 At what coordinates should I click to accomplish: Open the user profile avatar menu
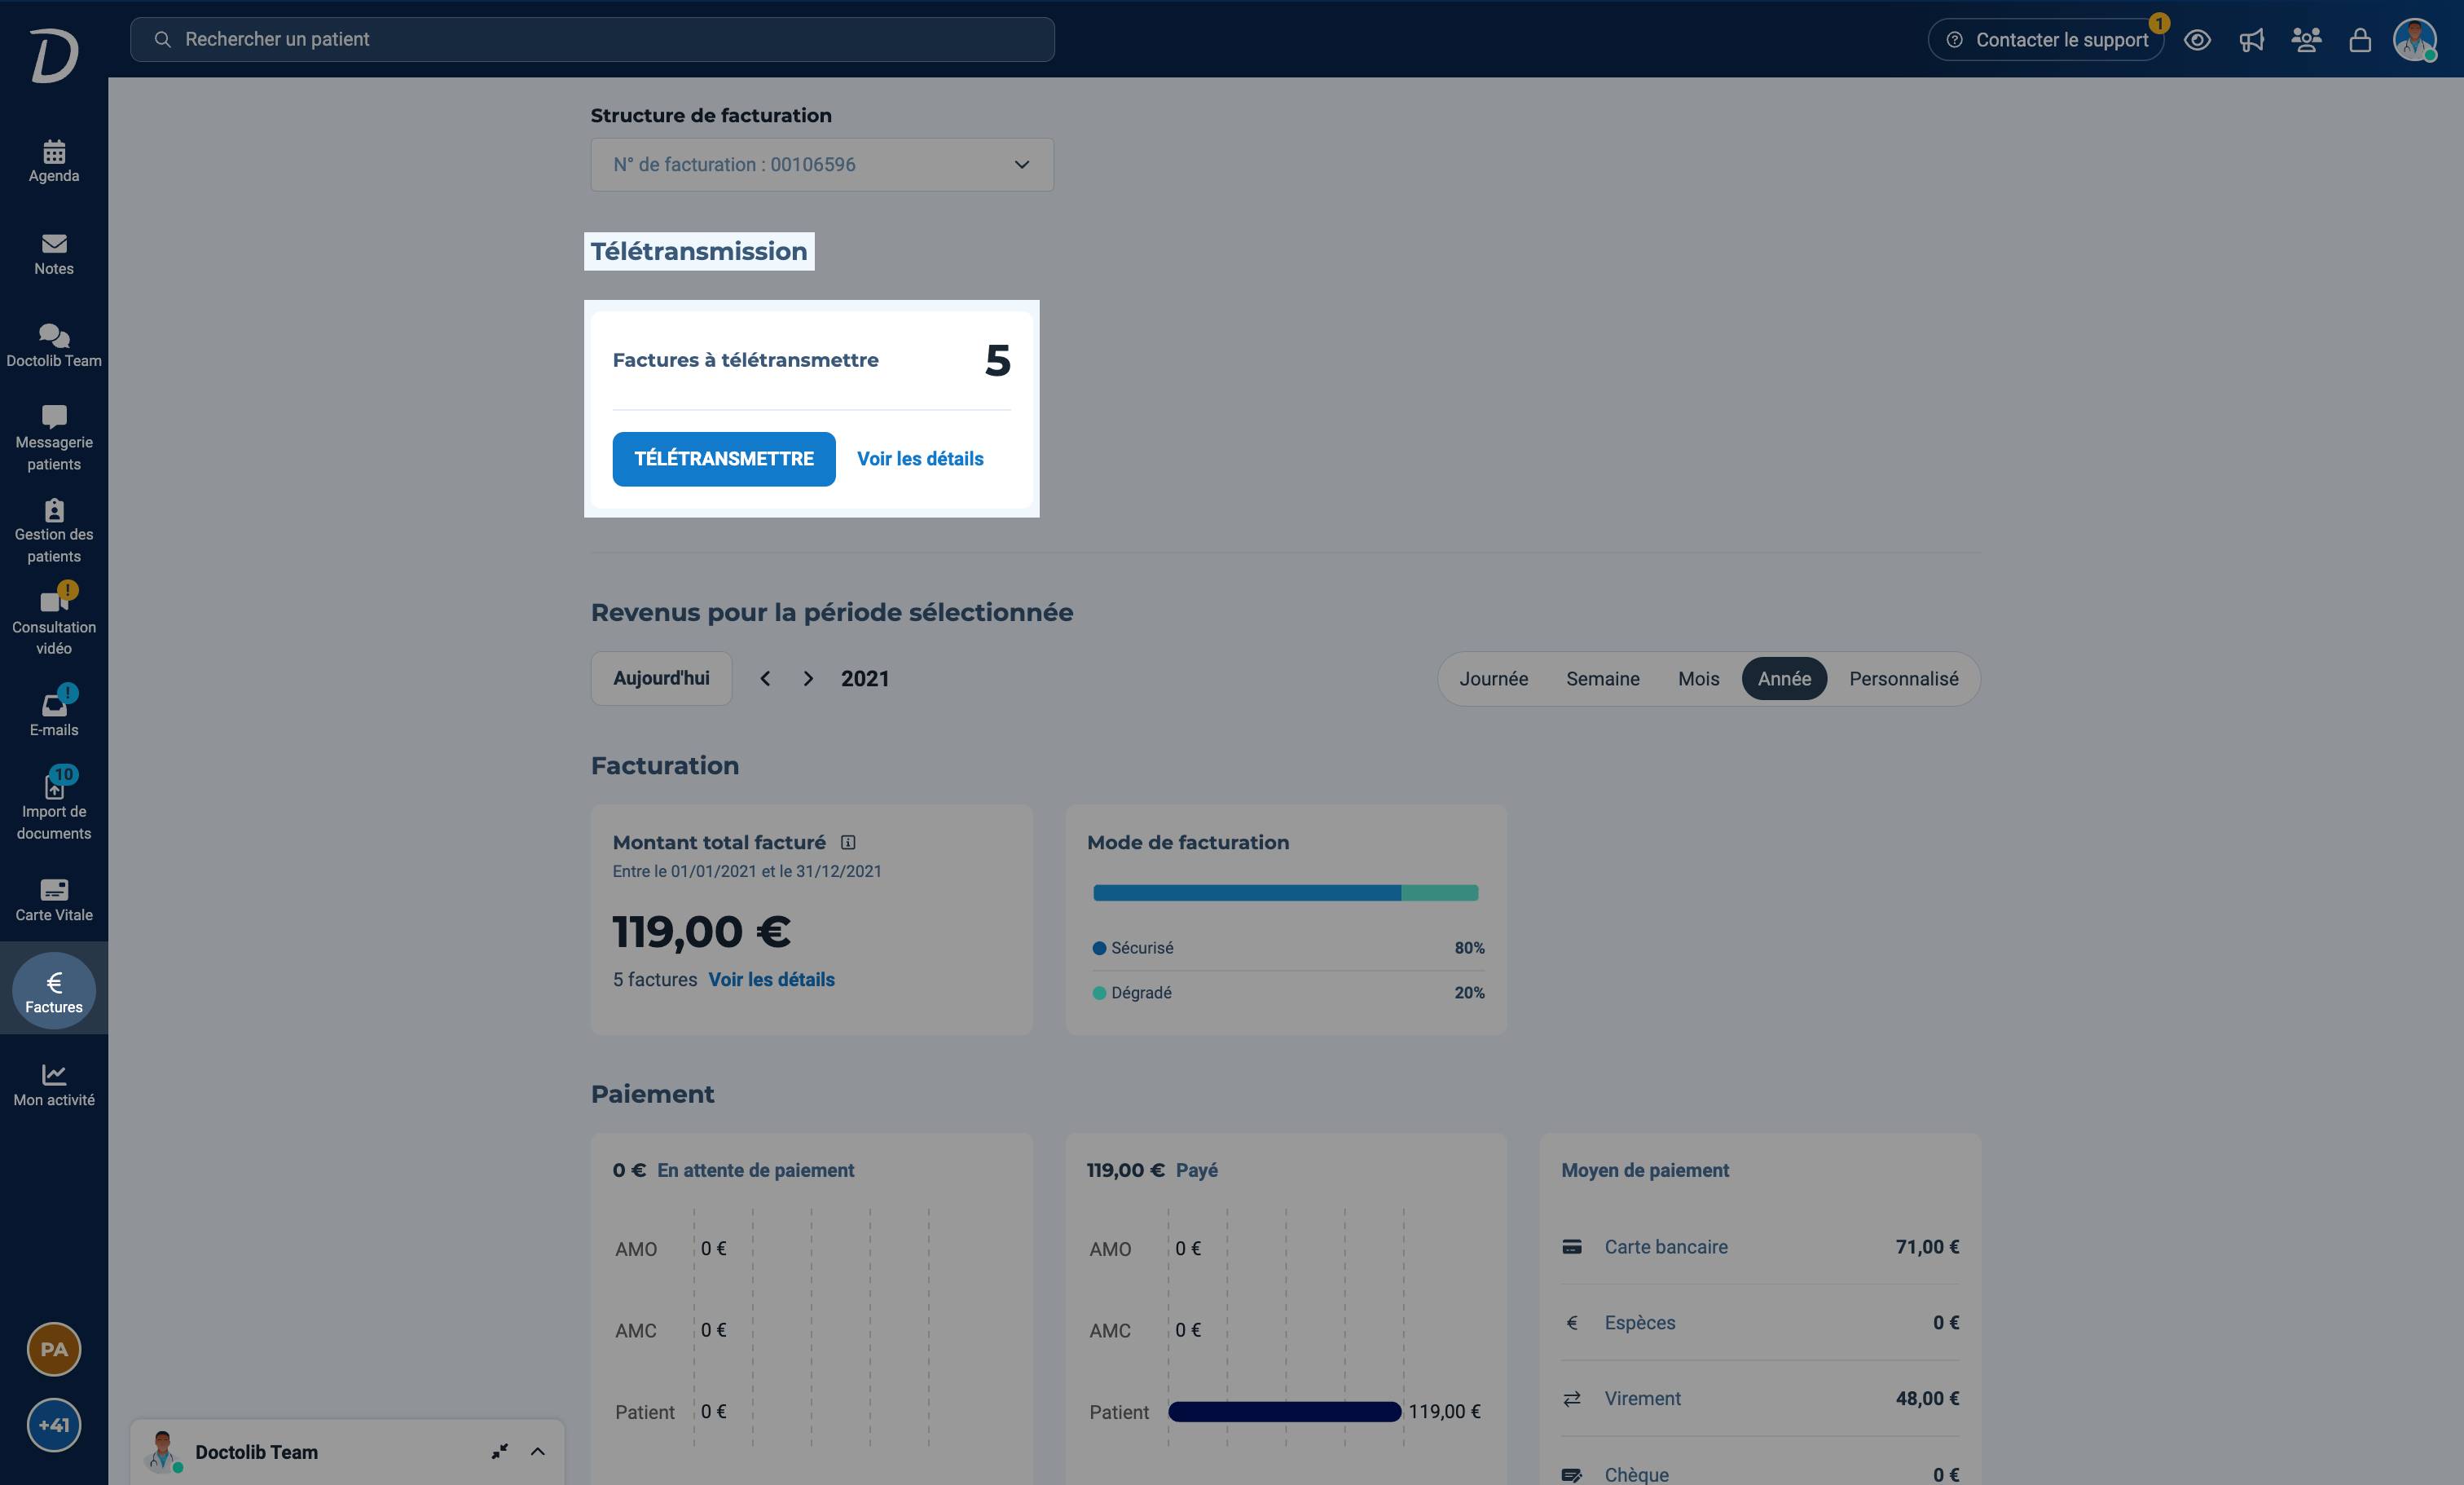2414,40
